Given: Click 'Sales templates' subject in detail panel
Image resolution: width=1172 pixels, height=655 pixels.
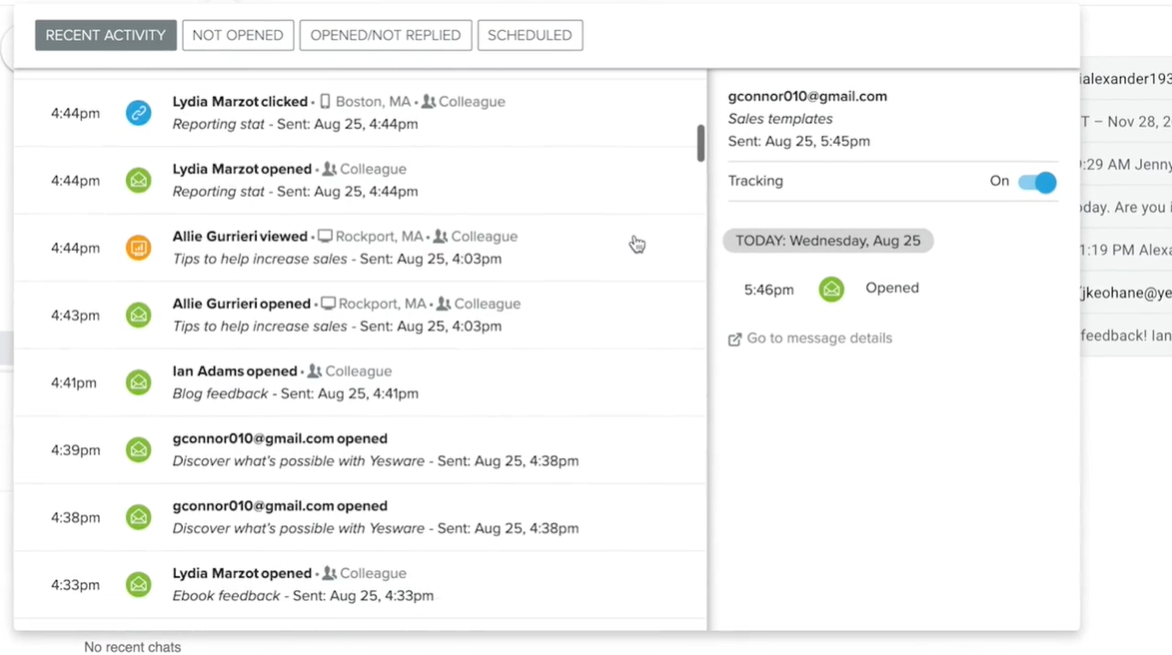Looking at the screenshot, I should 780,119.
